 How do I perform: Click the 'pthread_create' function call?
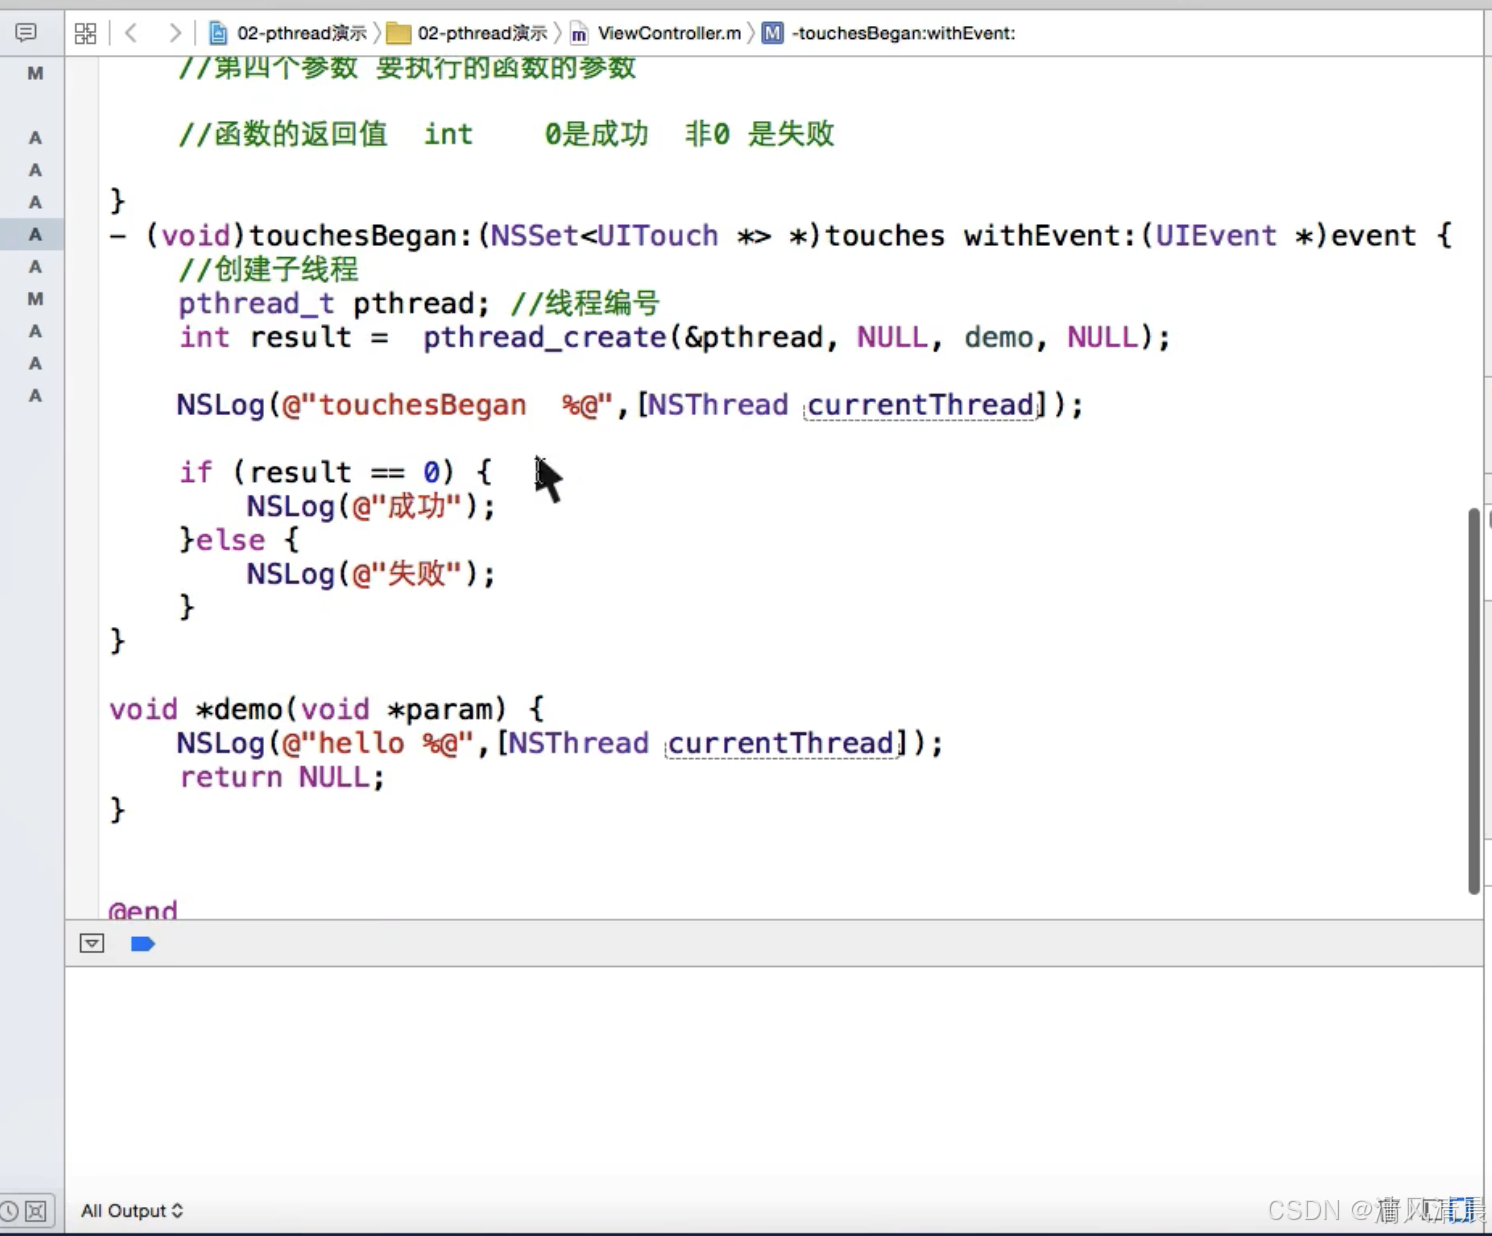[x=545, y=337]
